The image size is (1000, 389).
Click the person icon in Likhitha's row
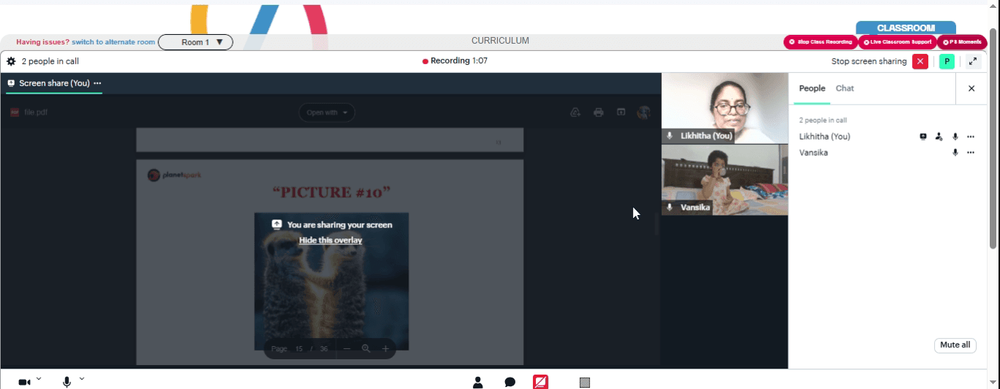point(939,136)
